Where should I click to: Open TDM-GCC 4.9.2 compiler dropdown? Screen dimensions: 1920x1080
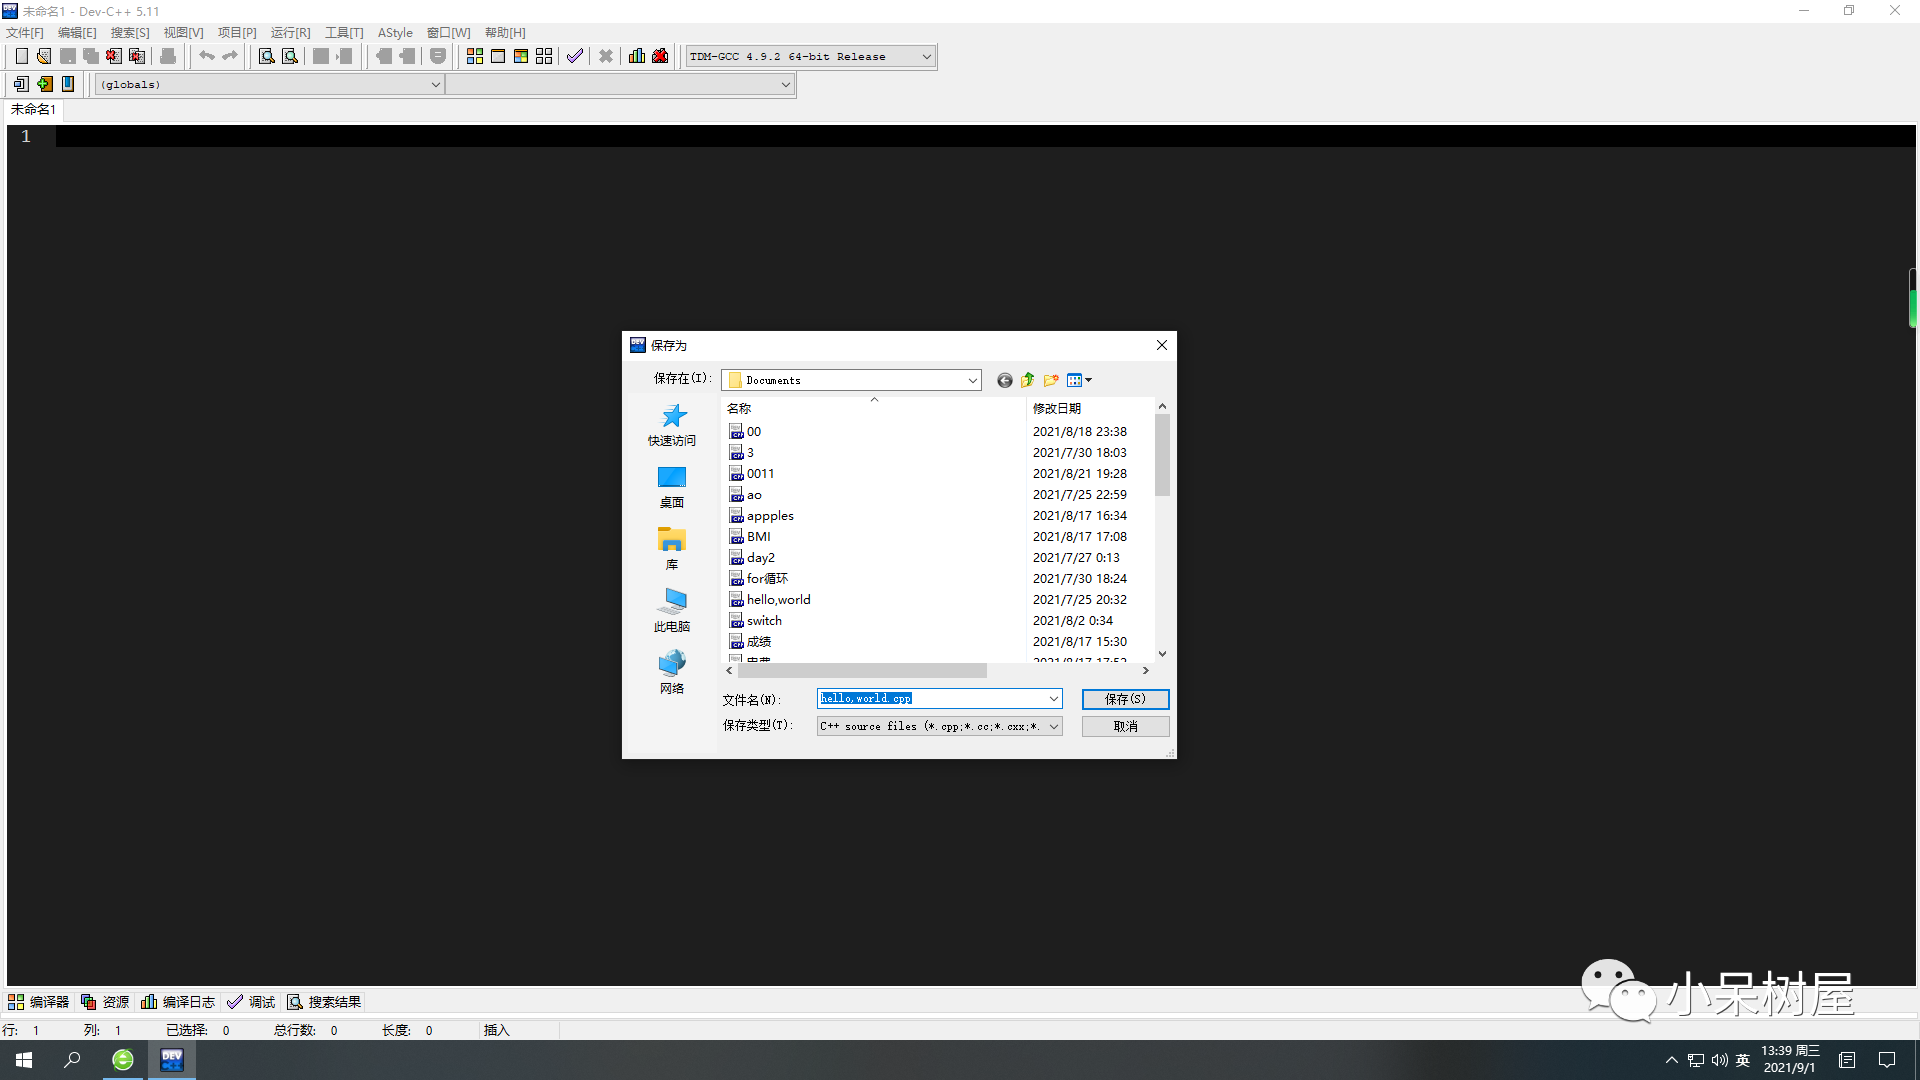[926, 57]
